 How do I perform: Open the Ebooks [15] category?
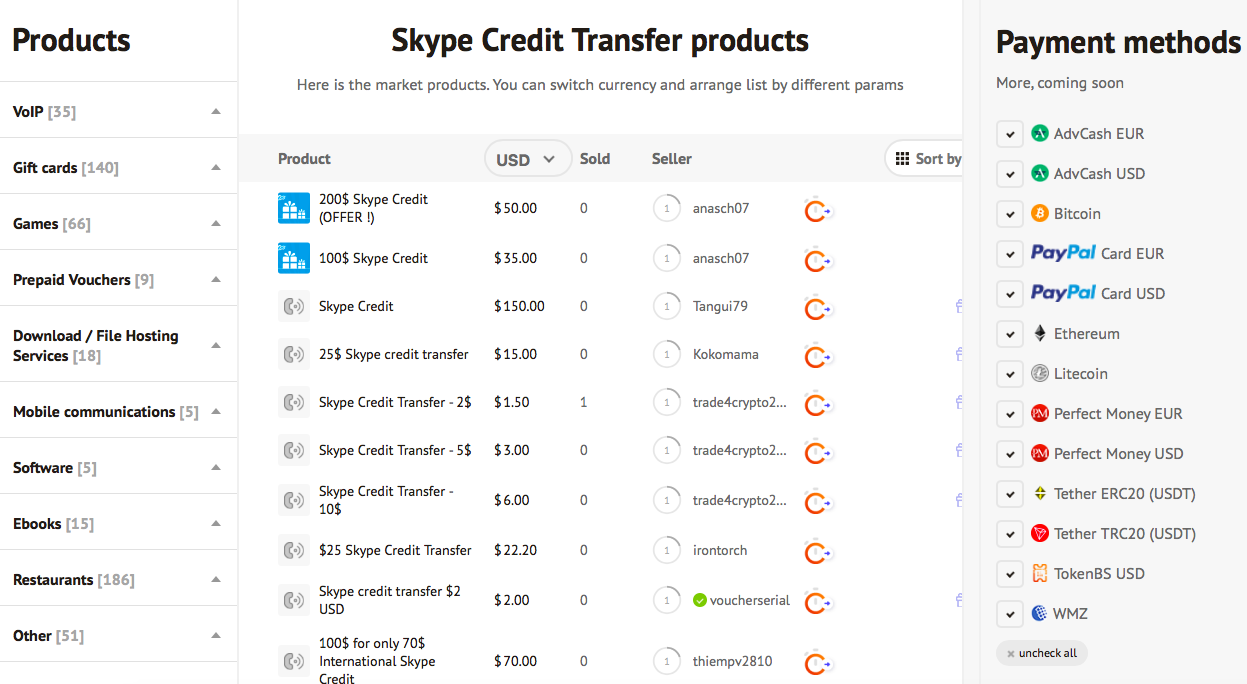53,524
